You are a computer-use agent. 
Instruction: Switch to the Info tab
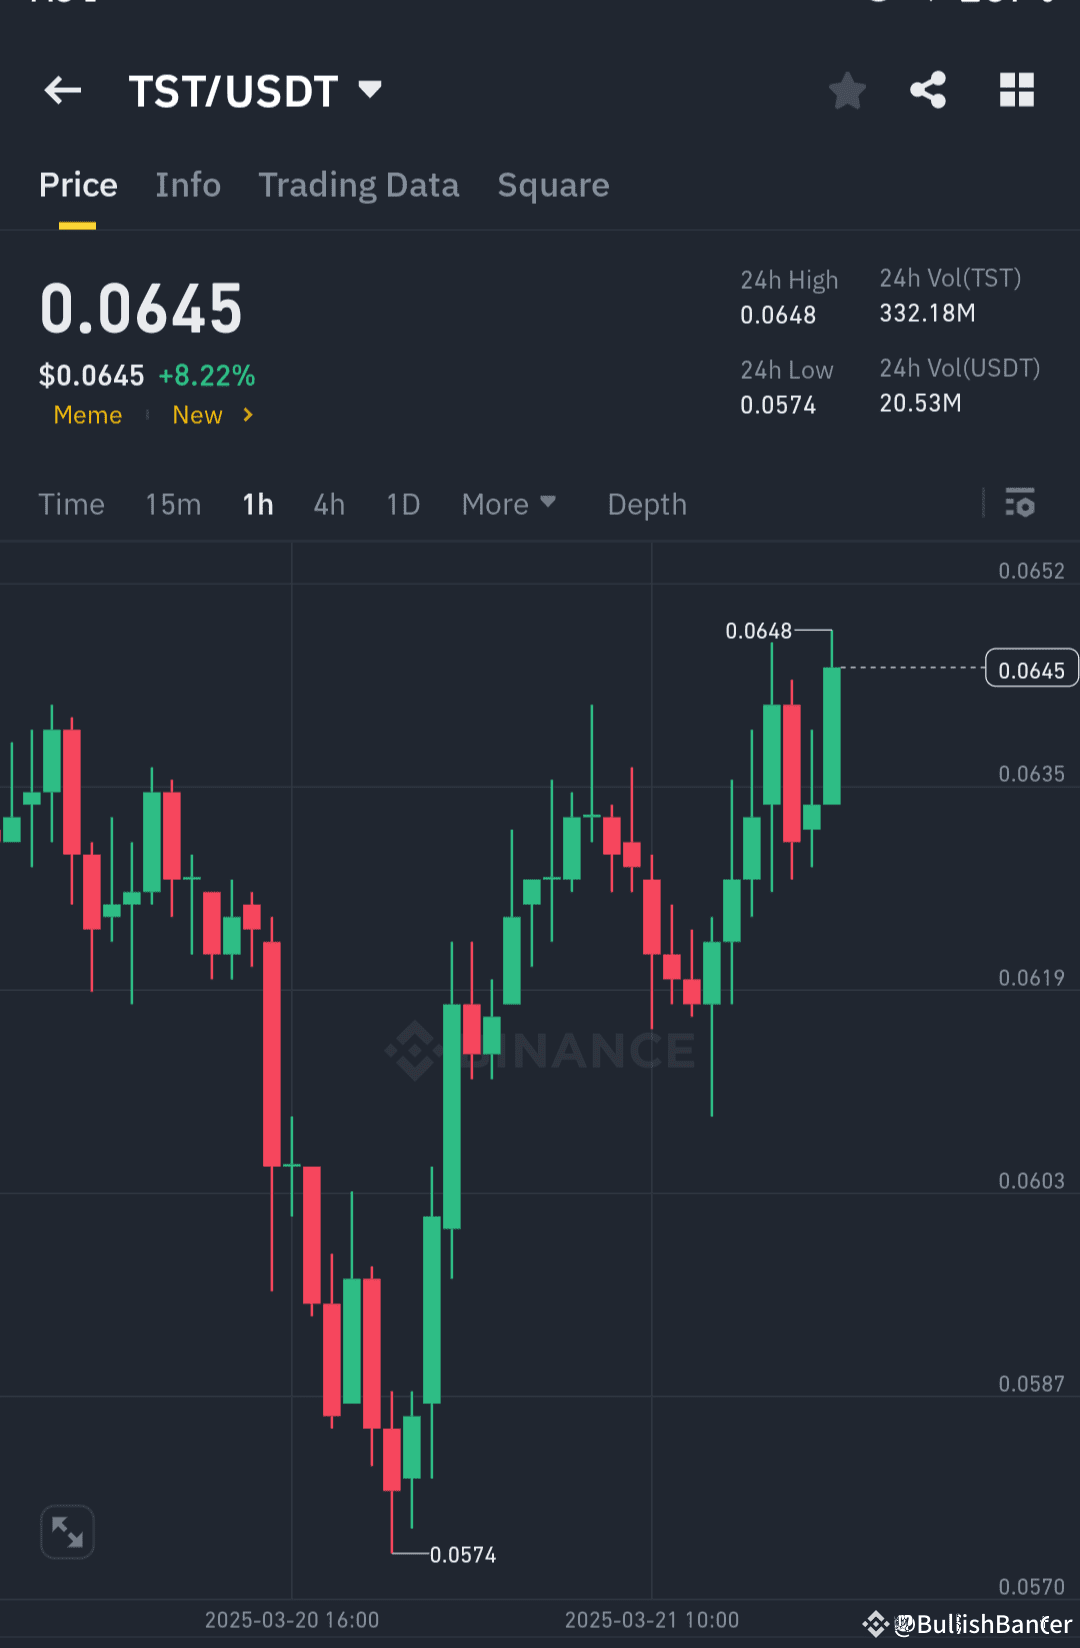(188, 185)
